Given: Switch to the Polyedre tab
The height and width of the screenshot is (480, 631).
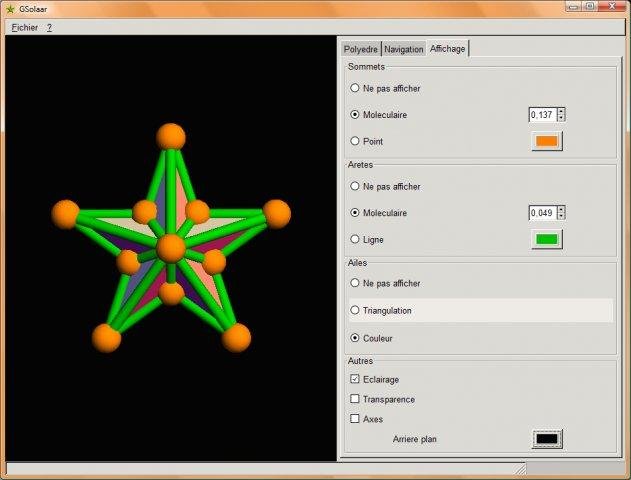Looking at the screenshot, I should [x=360, y=49].
